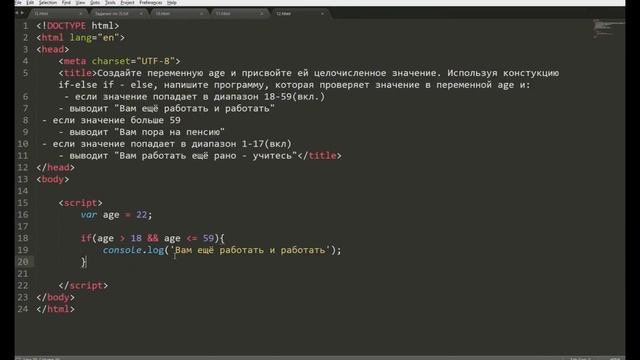This screenshot has height=360, width=640.
Task: Open the Help menu
Action: (x=172, y=2)
